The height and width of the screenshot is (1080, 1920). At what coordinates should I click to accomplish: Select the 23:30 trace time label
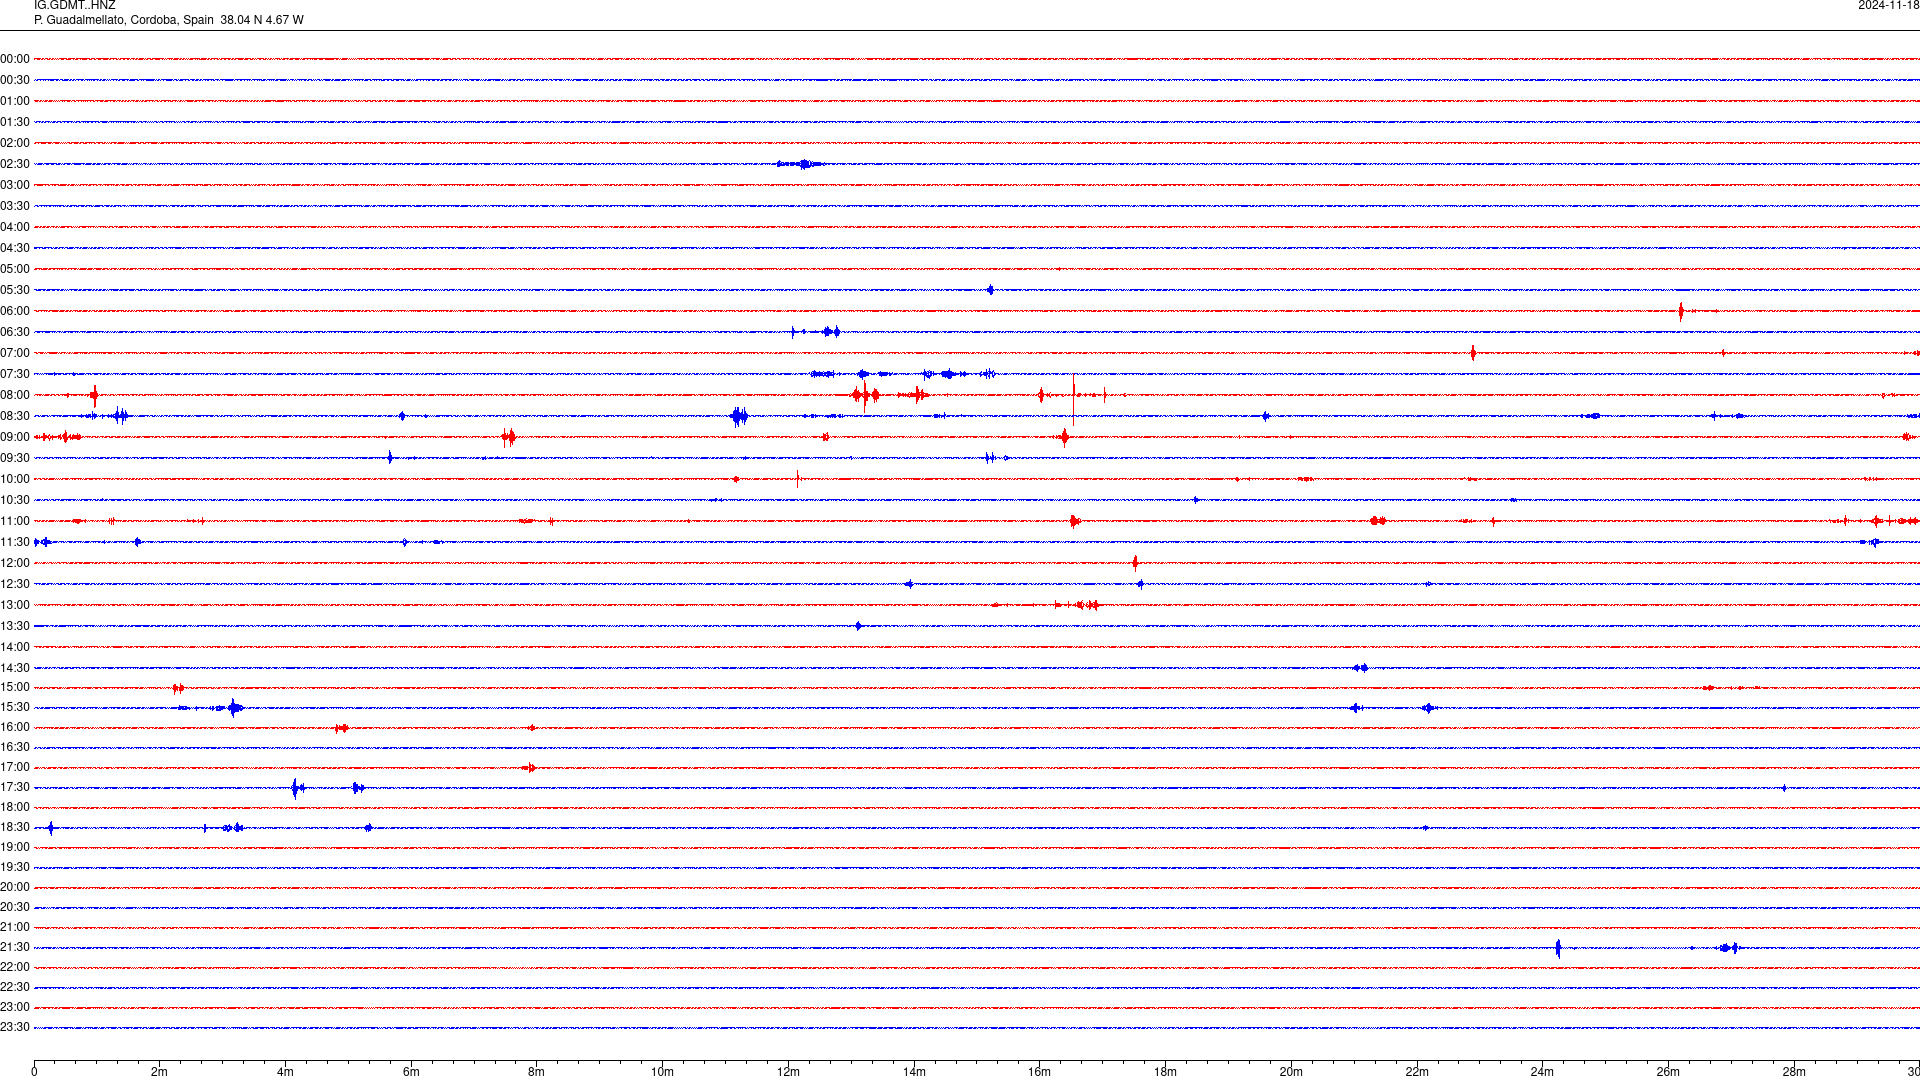15,1027
